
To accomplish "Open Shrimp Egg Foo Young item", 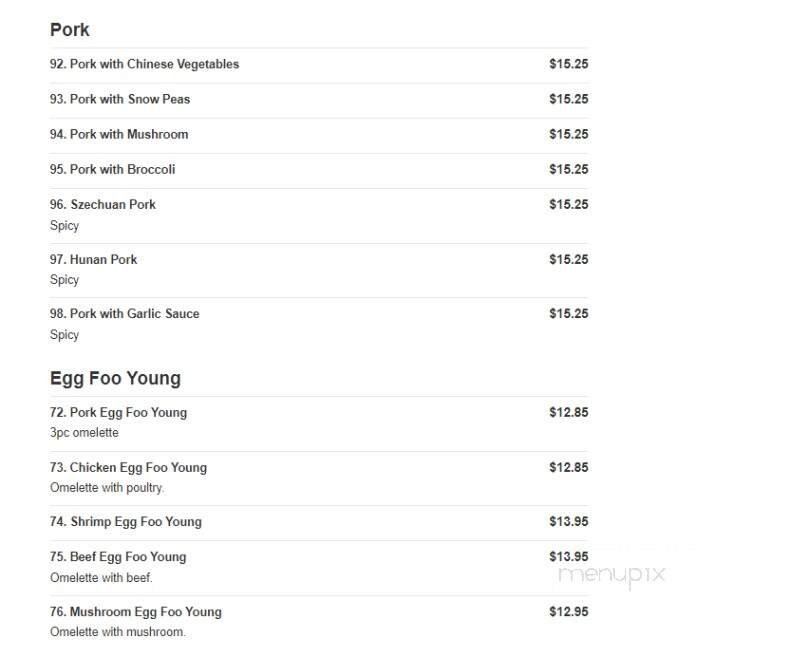I will tap(126, 521).
